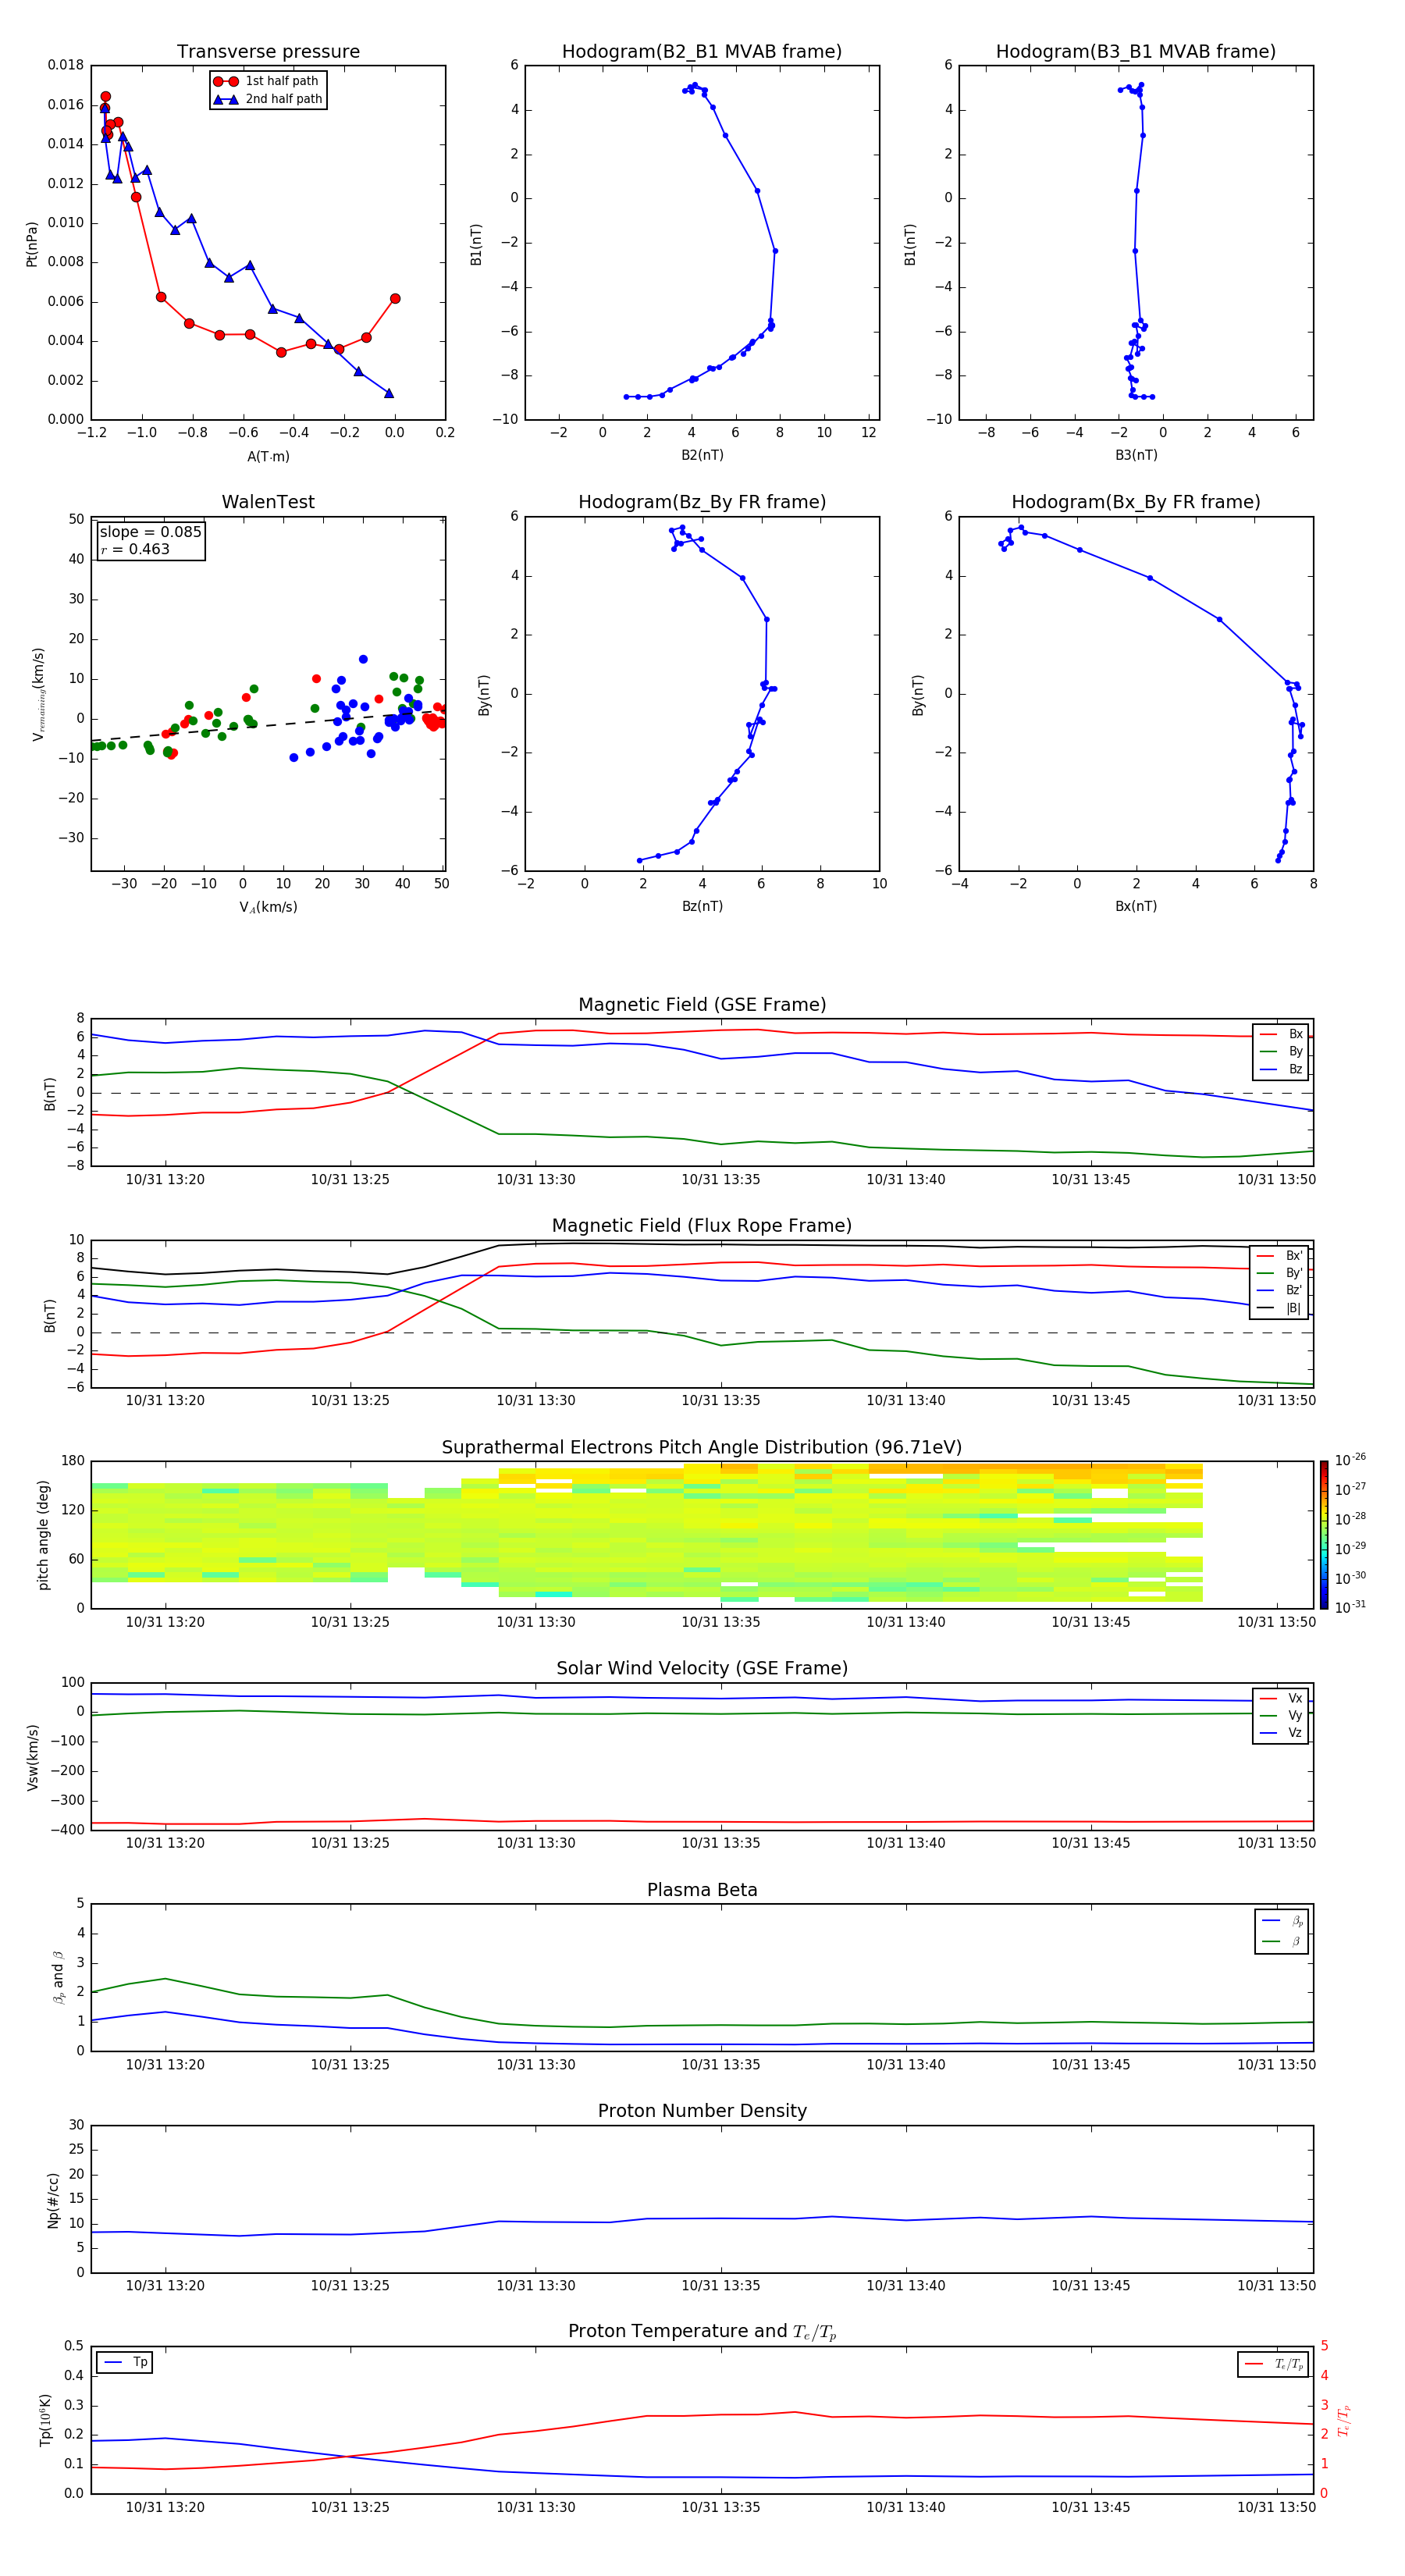Click the pitch angle colorbar
The image size is (1405, 2576).
1324,1535
